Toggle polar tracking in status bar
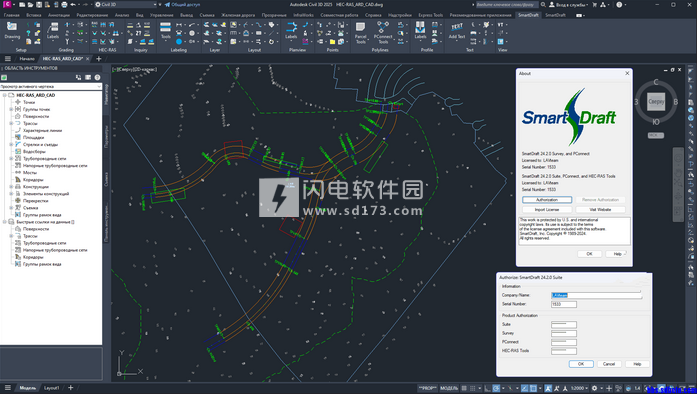This screenshot has height=394, width=697. click(496, 388)
